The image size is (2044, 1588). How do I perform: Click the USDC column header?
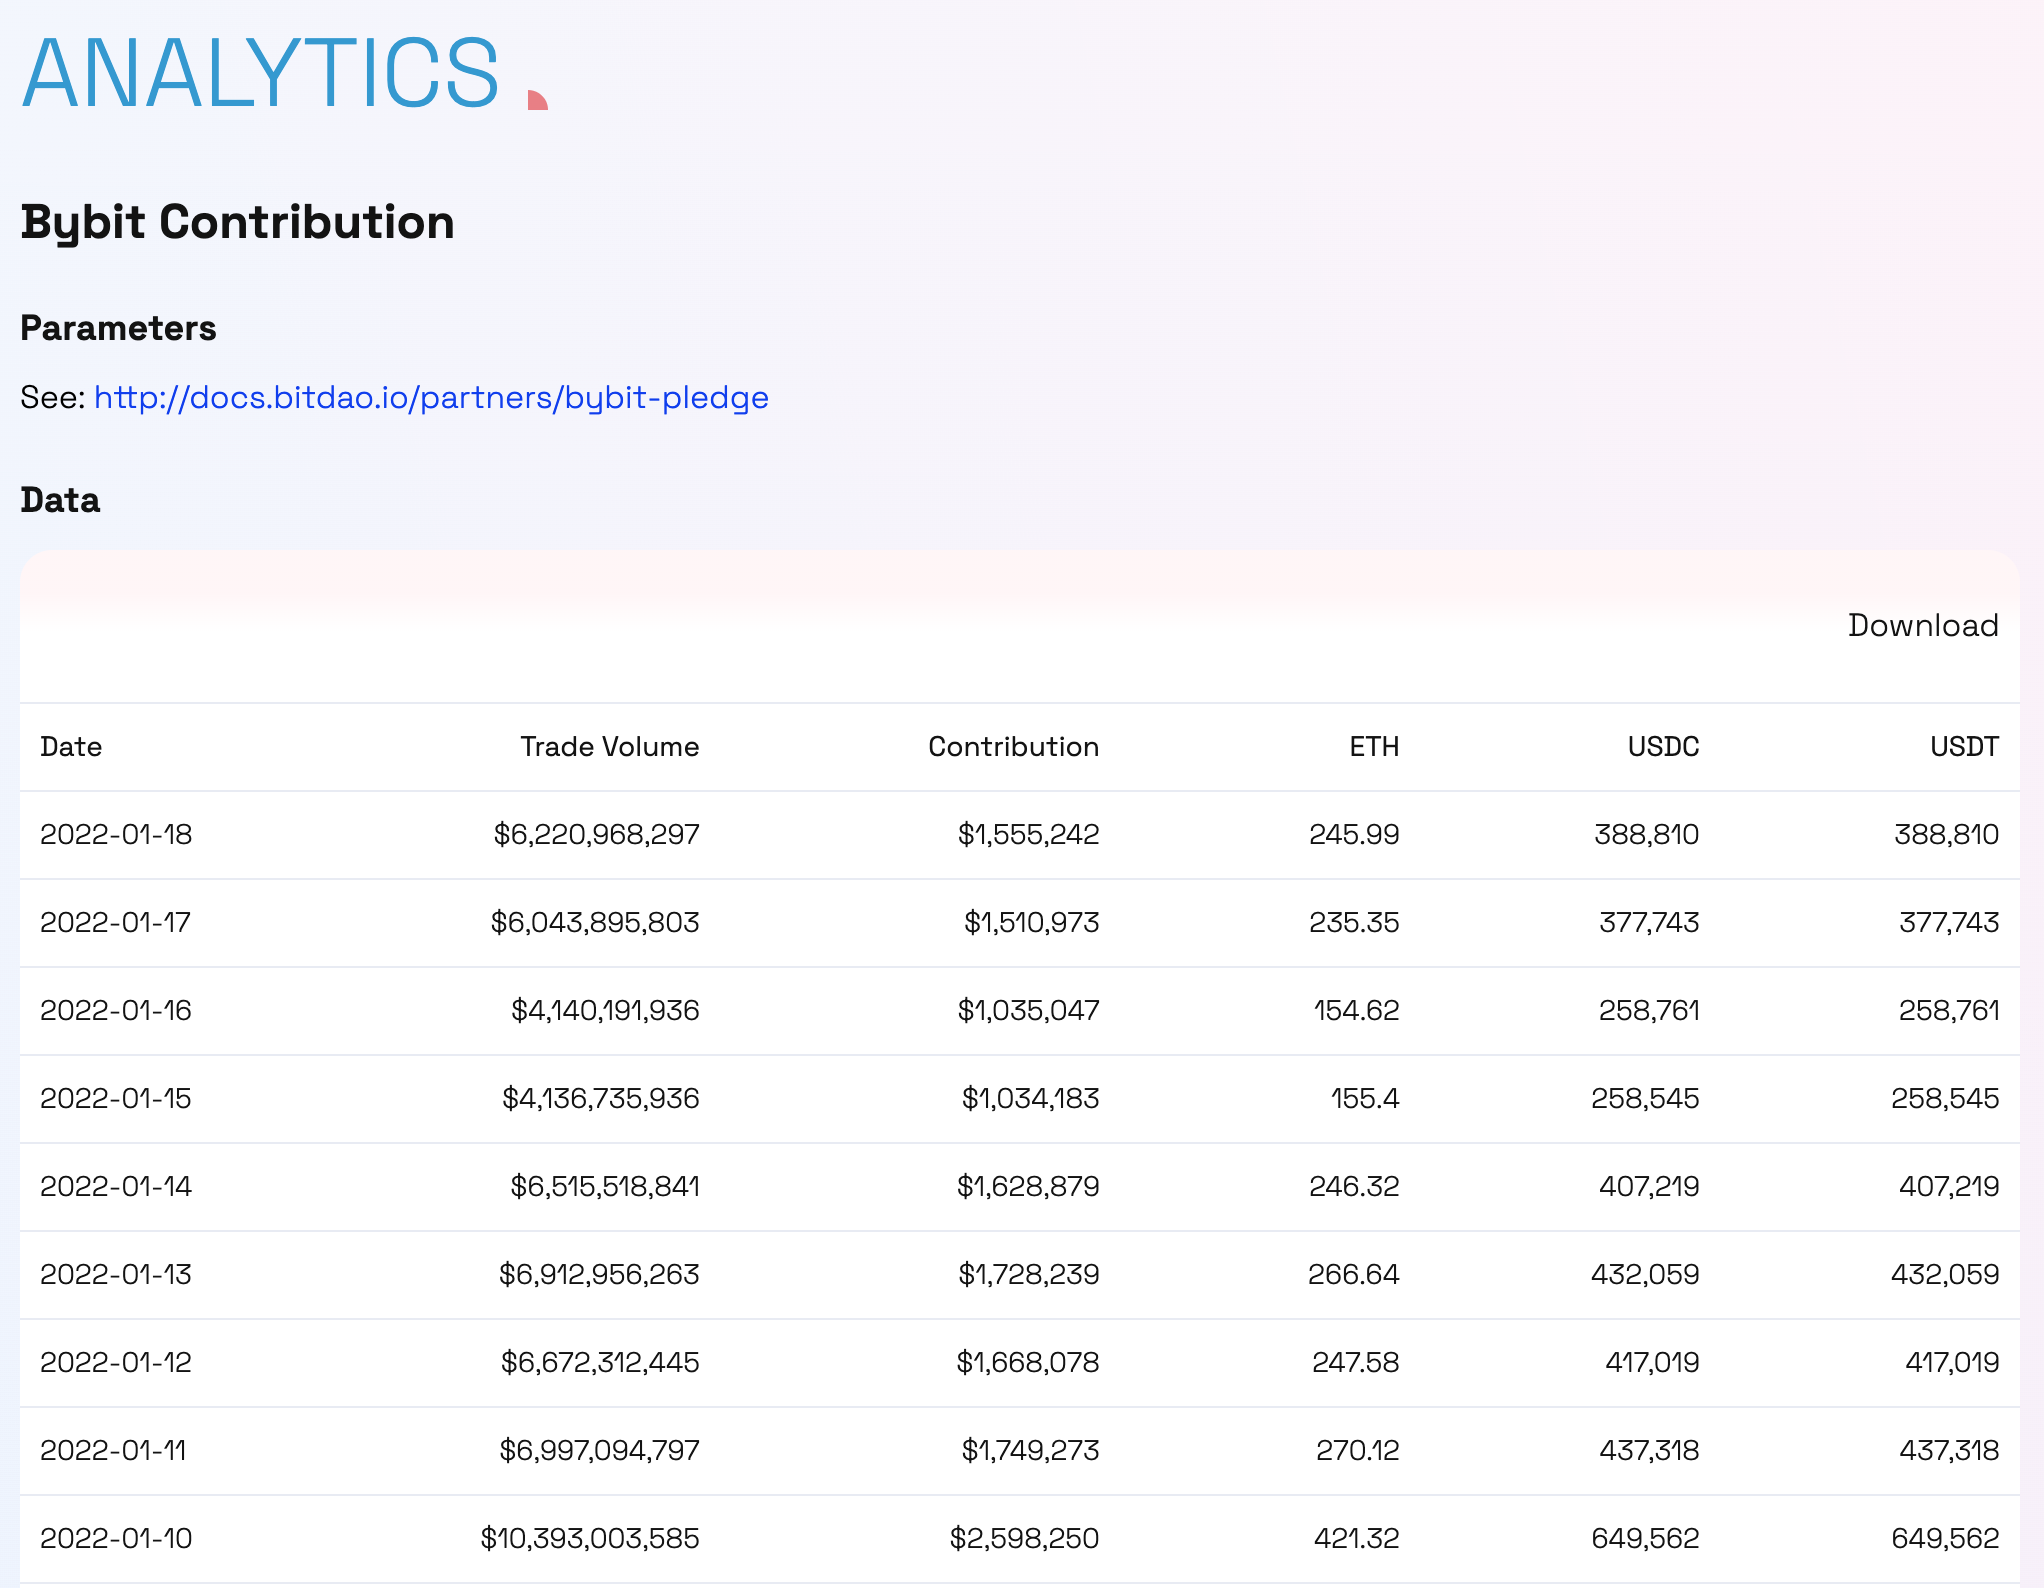[1663, 747]
